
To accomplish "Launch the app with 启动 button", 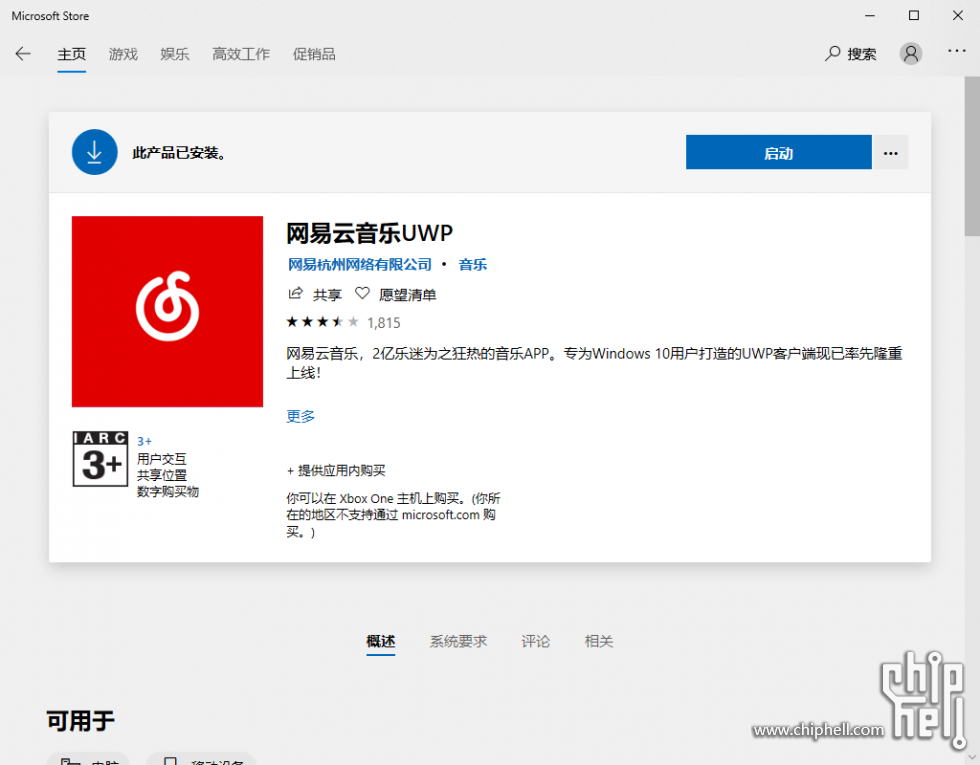I will pos(779,152).
